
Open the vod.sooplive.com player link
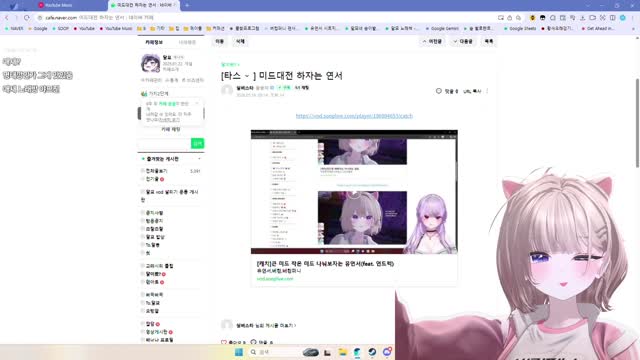coord(354,116)
